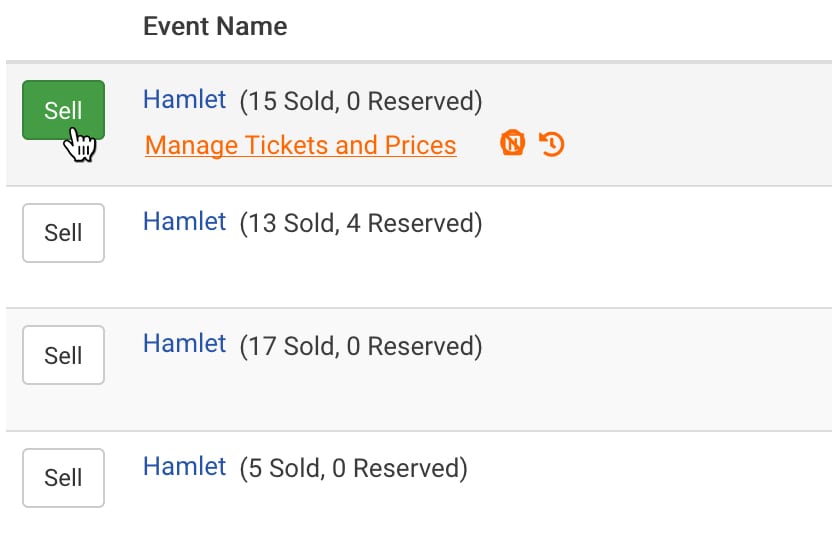The width and height of the screenshot is (832, 542).
Task: Open Hamlet event with 17 Sold
Action: pos(185,343)
